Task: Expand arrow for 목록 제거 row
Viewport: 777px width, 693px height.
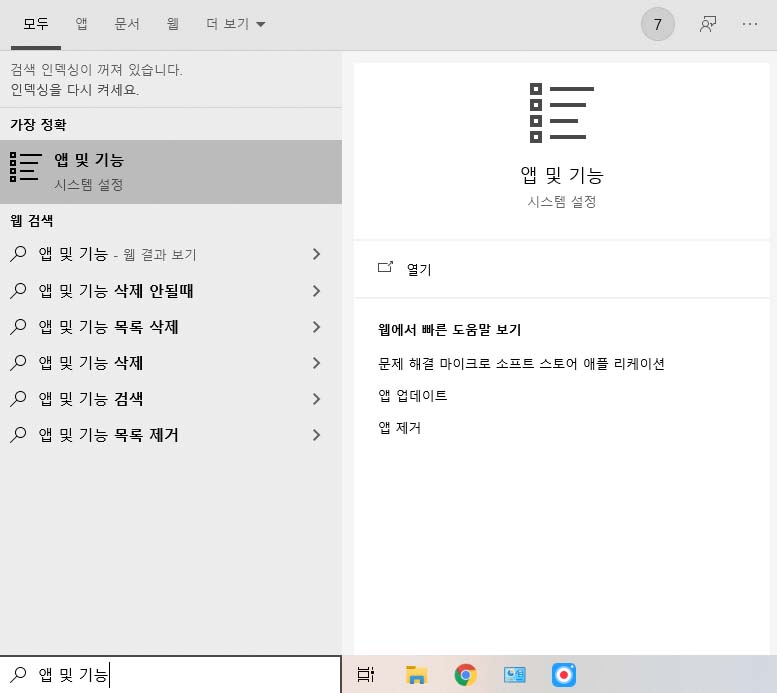Action: 317,435
